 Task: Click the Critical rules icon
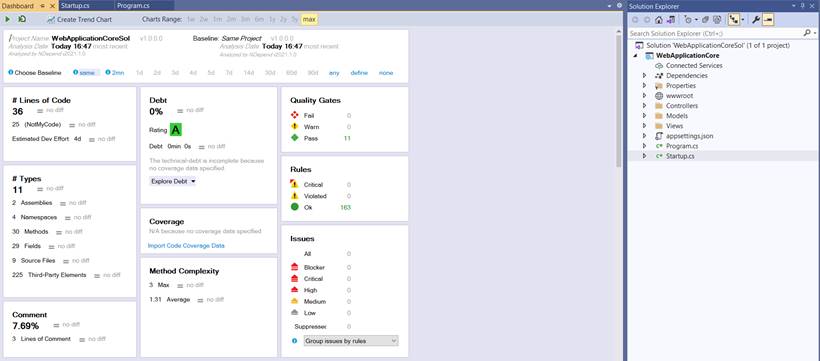294,184
